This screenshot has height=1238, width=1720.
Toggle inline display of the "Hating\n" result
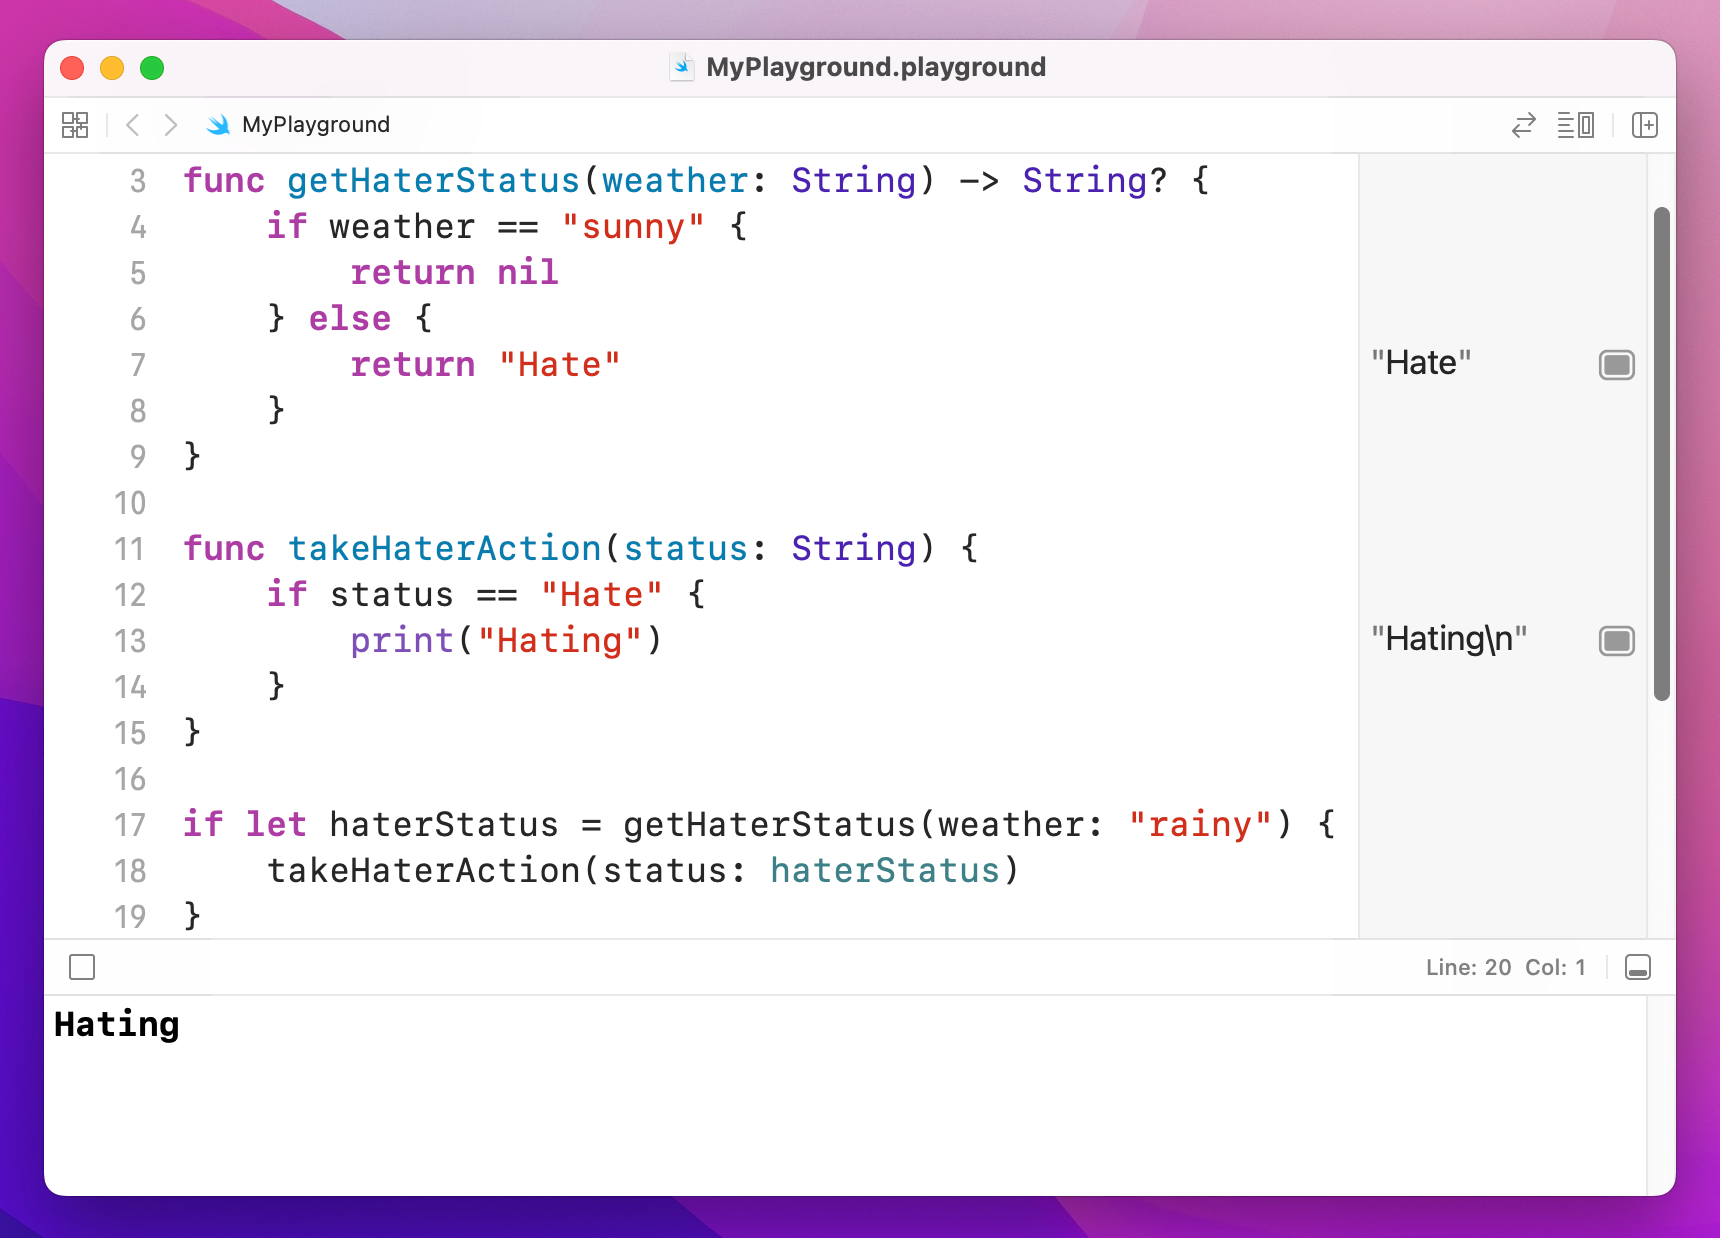[1616, 641]
